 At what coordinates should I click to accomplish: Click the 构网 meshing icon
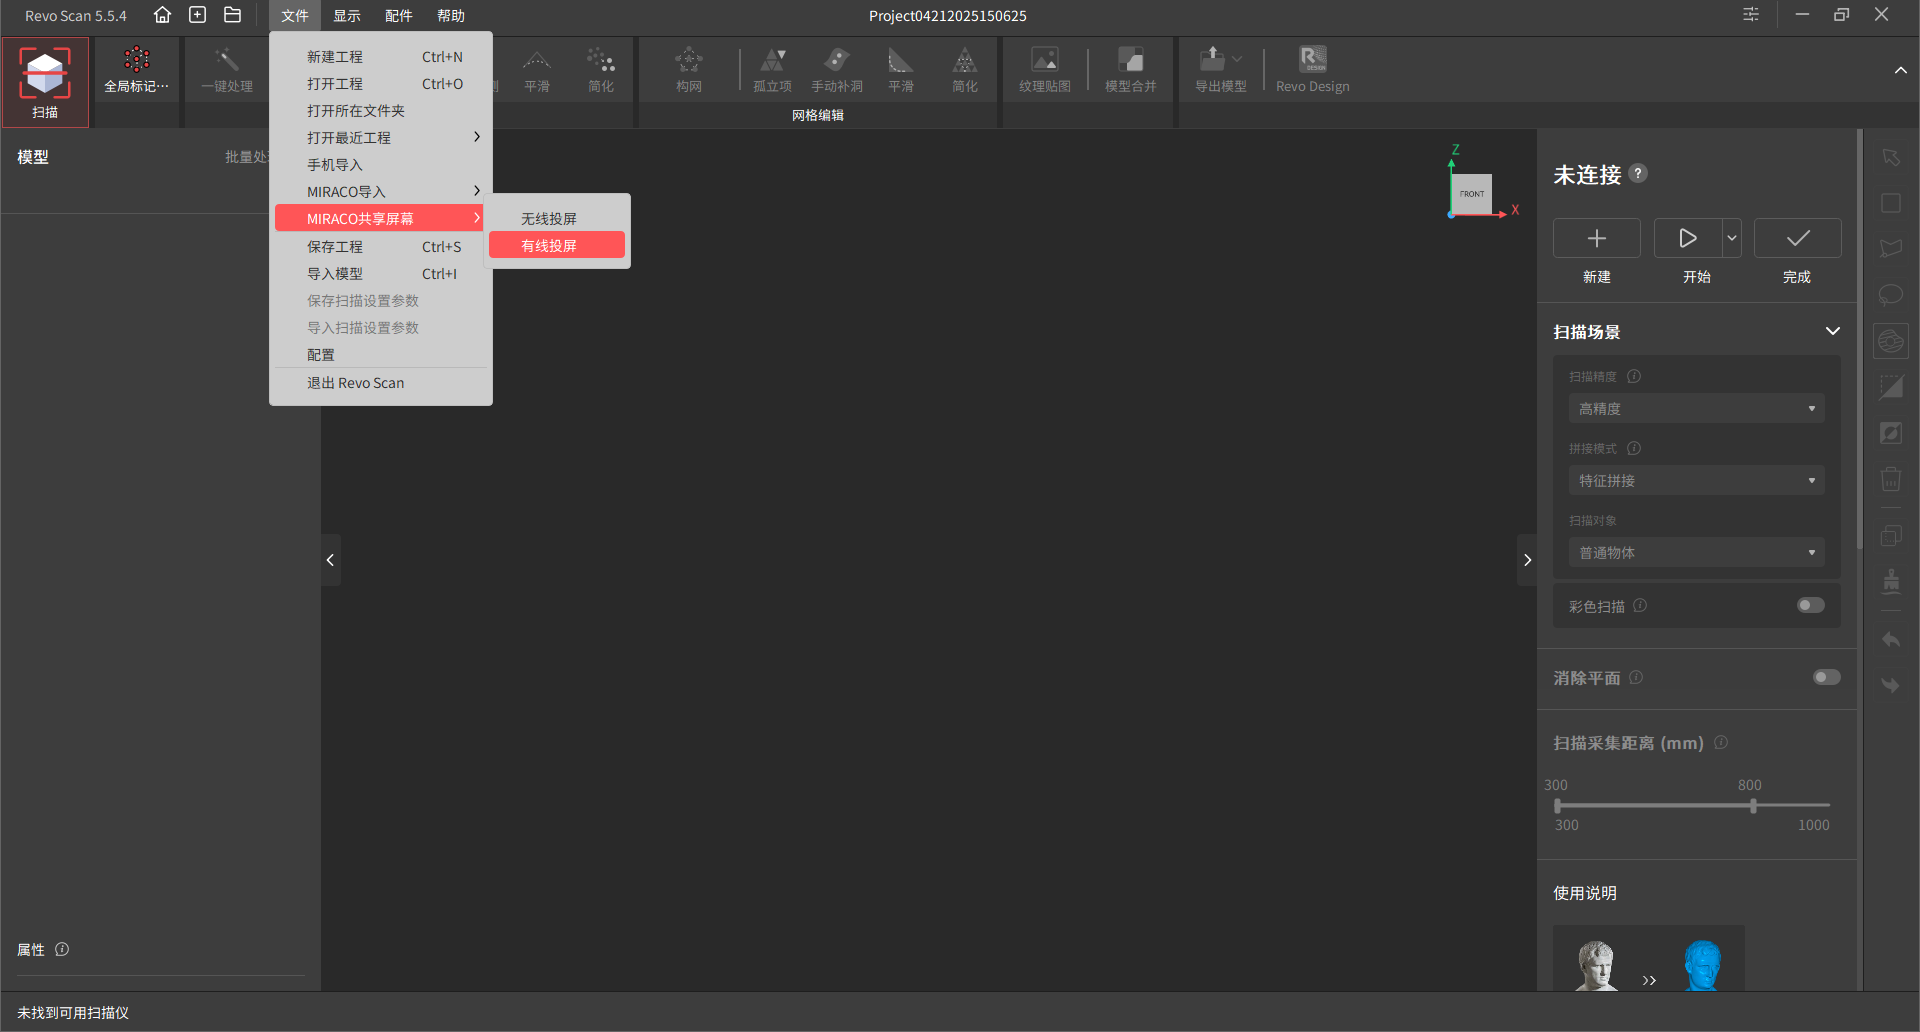click(689, 70)
